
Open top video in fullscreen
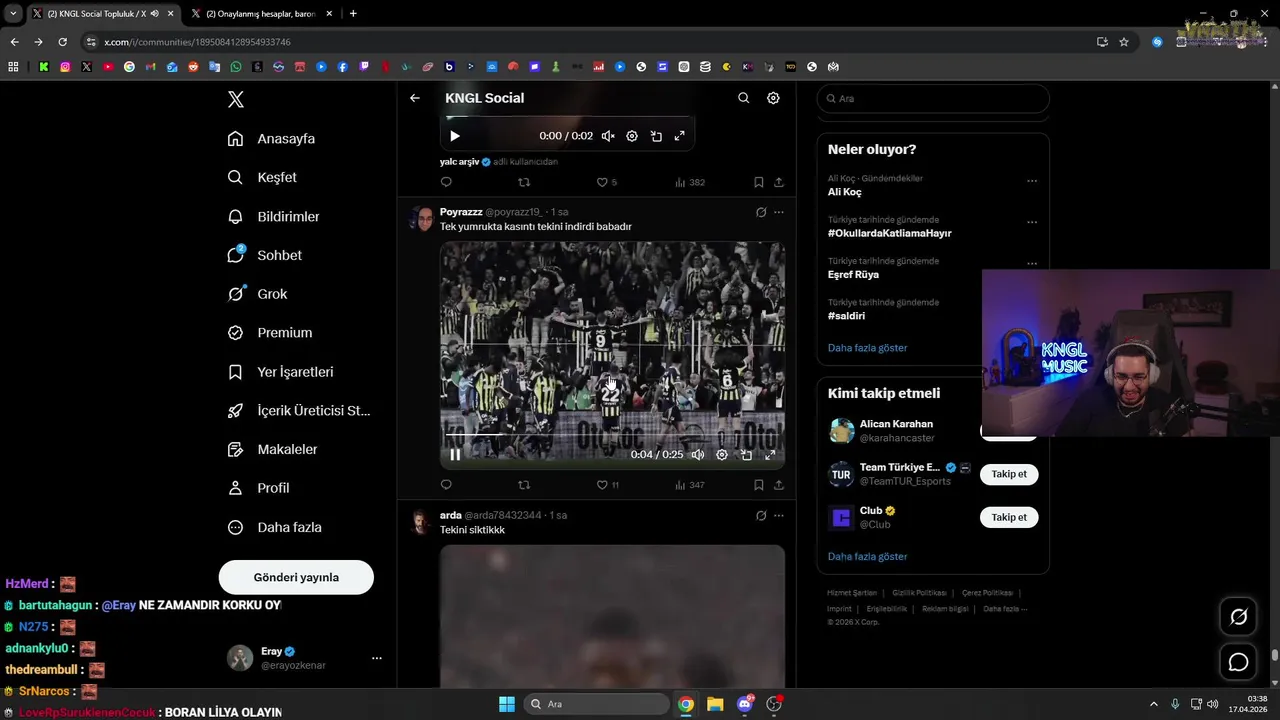coord(680,136)
